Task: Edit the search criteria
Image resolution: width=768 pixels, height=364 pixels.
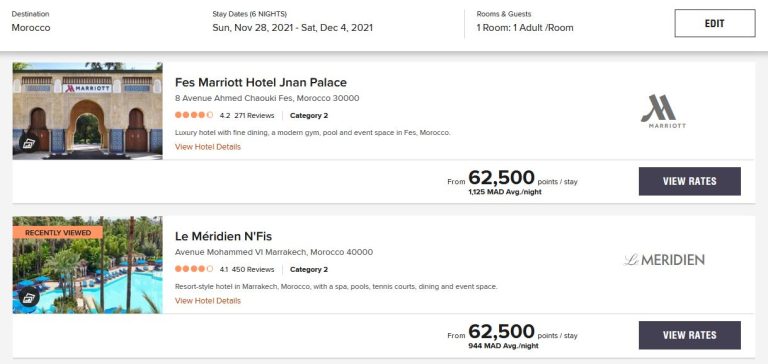Action: click(715, 23)
